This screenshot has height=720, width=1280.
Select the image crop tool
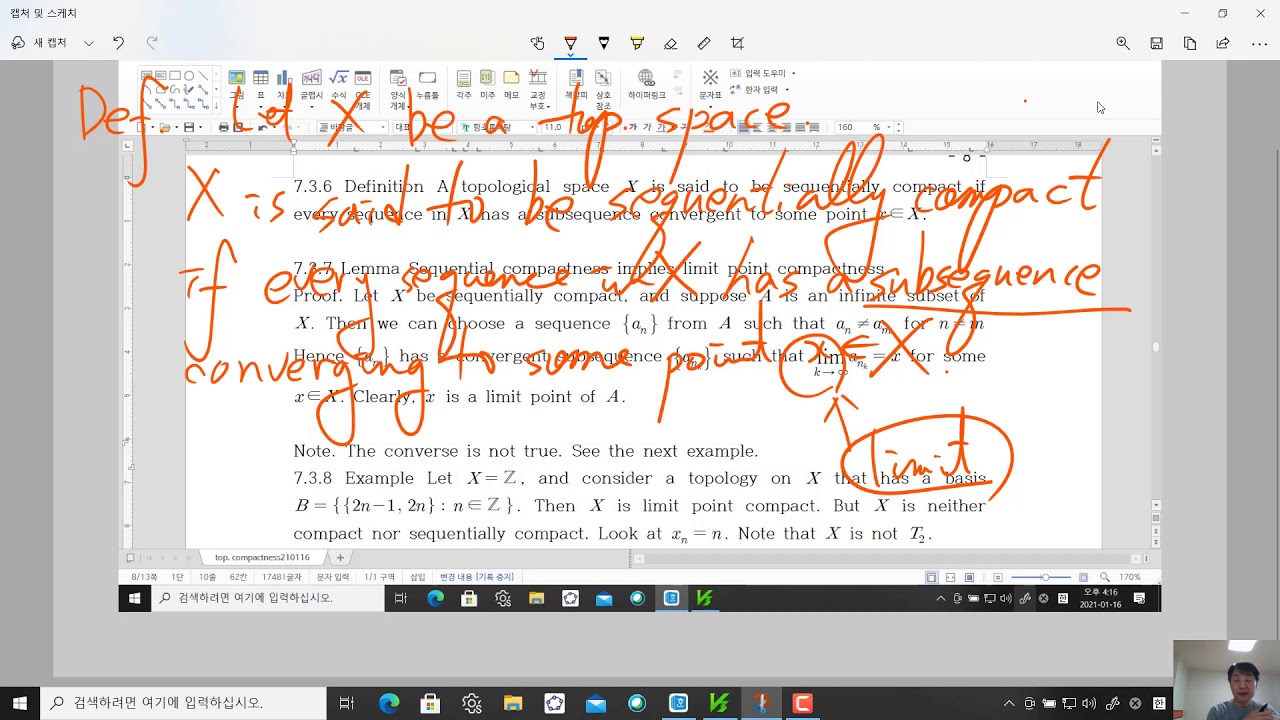coord(737,43)
